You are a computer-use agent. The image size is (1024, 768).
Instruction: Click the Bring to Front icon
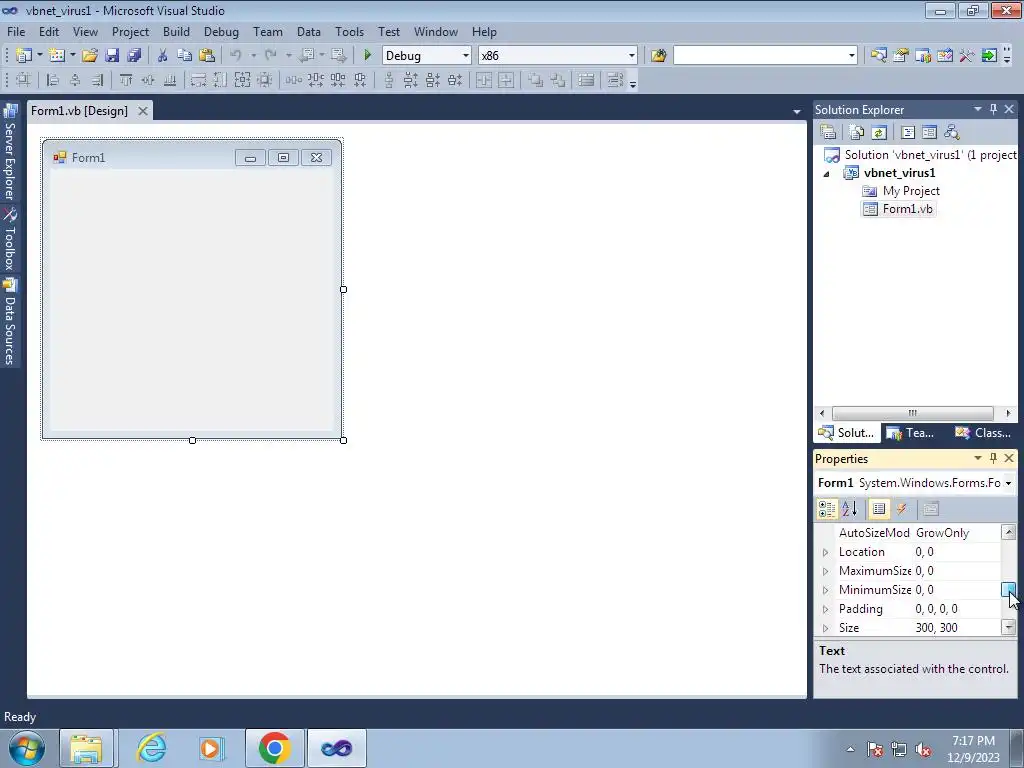click(x=536, y=80)
